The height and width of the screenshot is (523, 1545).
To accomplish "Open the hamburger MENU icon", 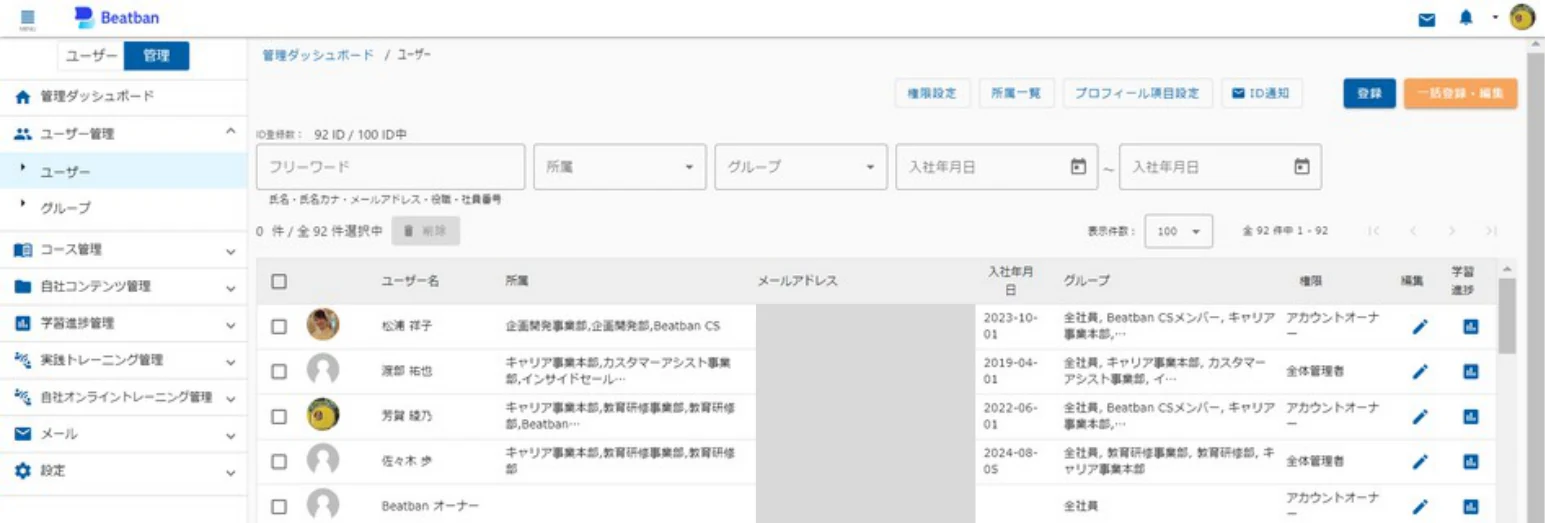I will (x=27, y=18).
